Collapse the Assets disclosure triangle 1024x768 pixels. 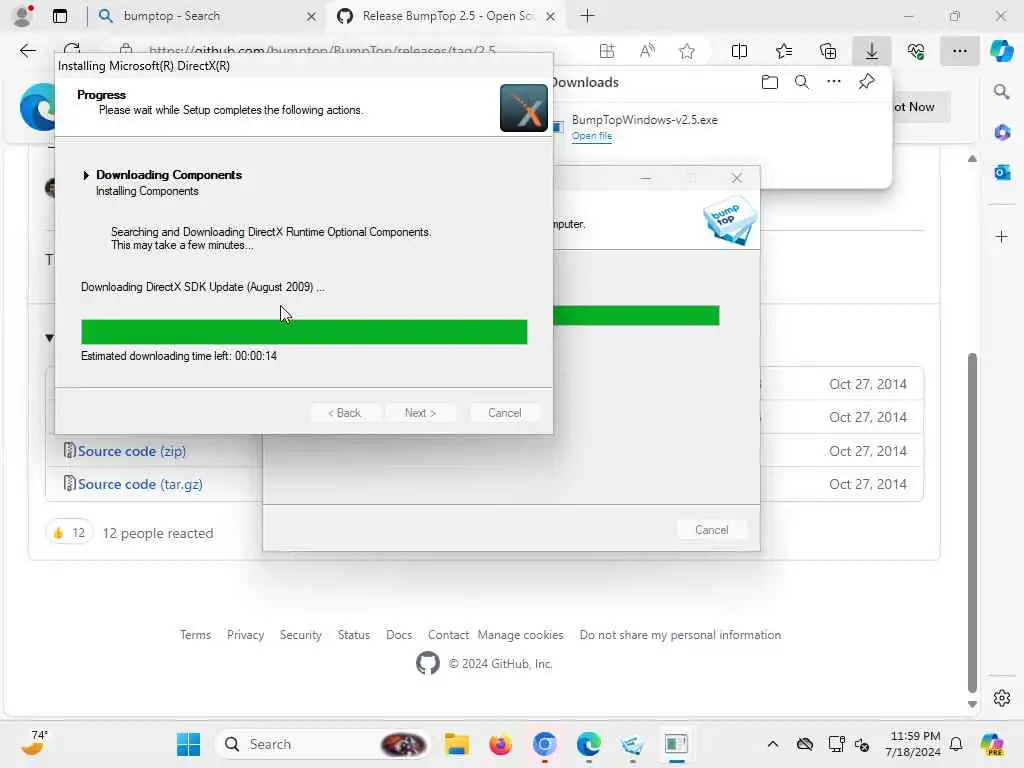pyautogui.click(x=50, y=338)
